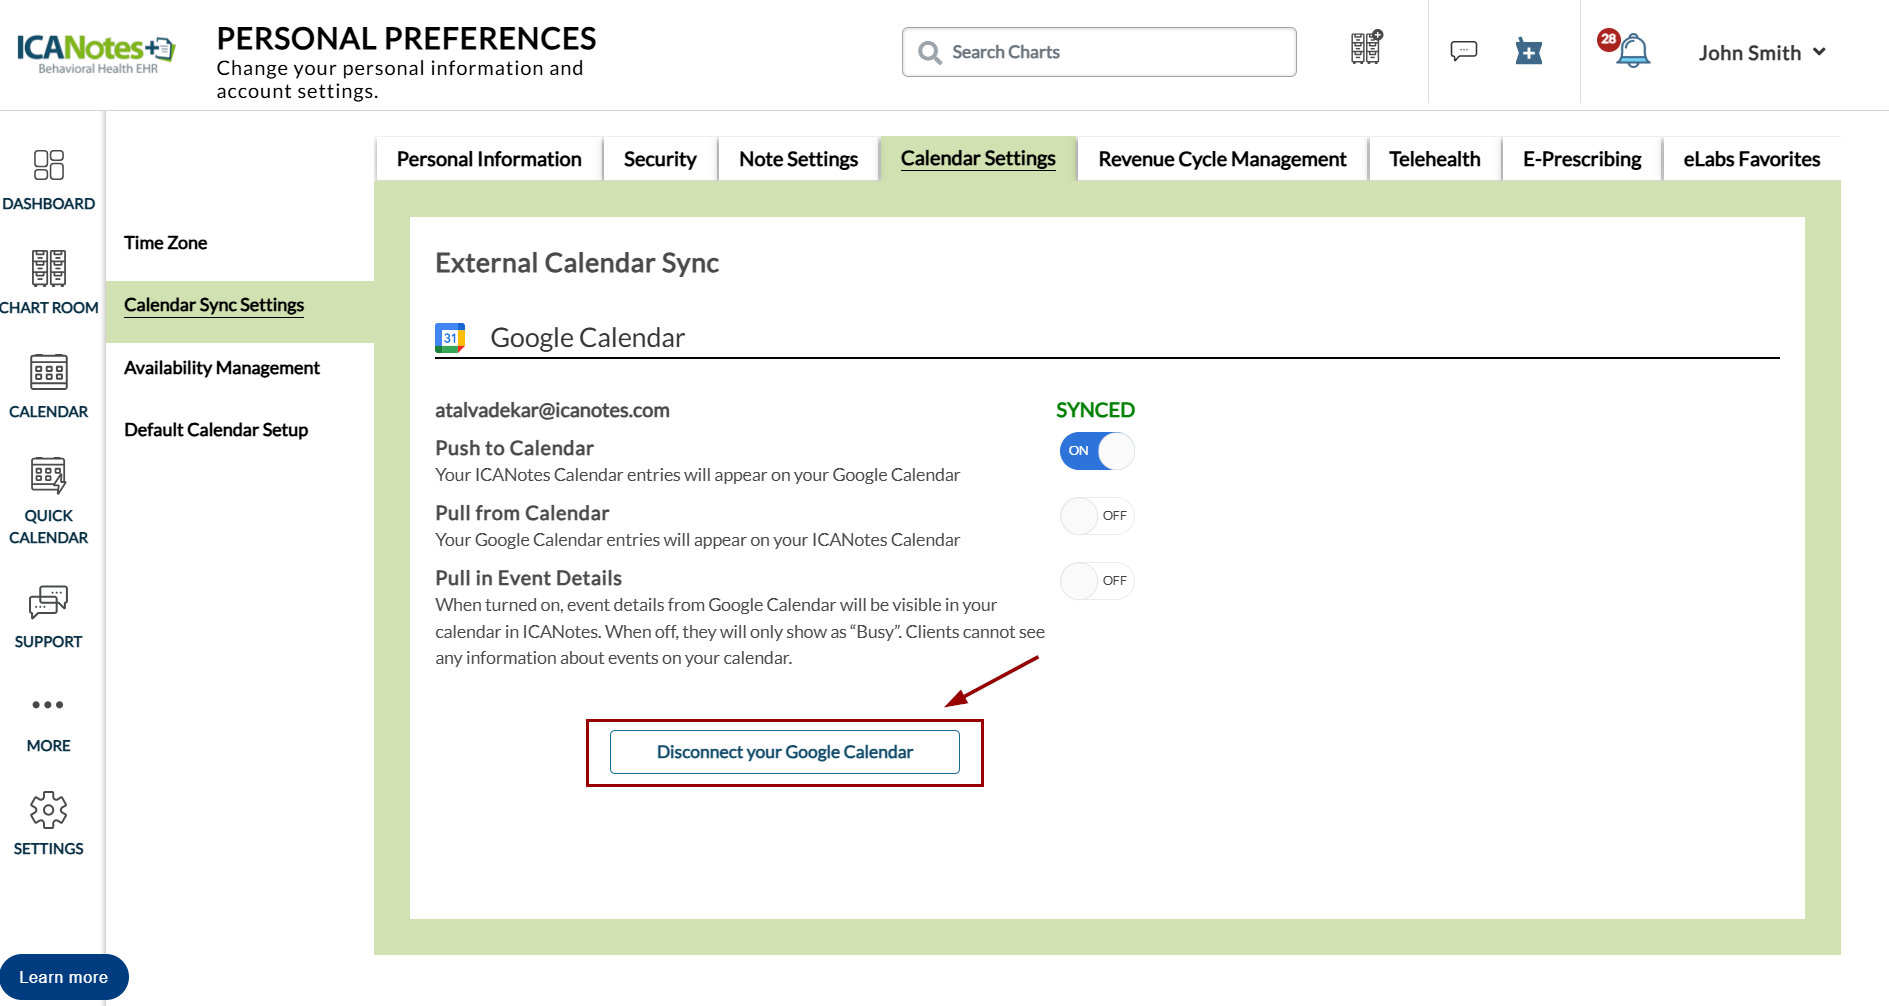This screenshot has width=1889, height=1006.
Task: Click the Personal Preferences page title
Action: 406,39
